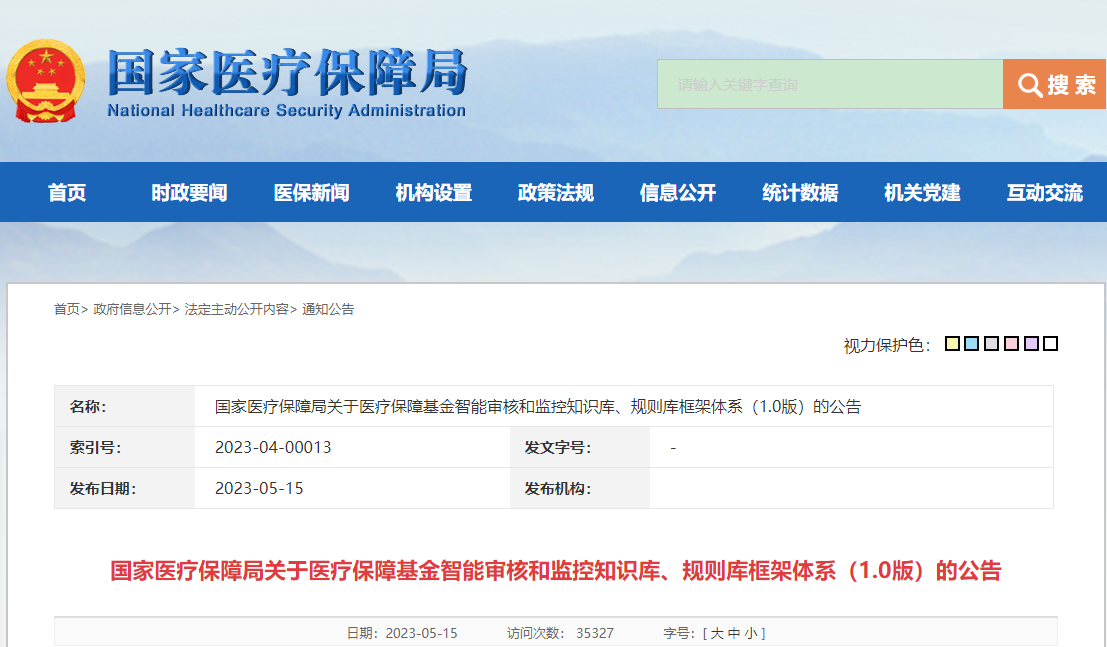1107x647 pixels.
Task: Set font size to 小
Action: (750, 633)
